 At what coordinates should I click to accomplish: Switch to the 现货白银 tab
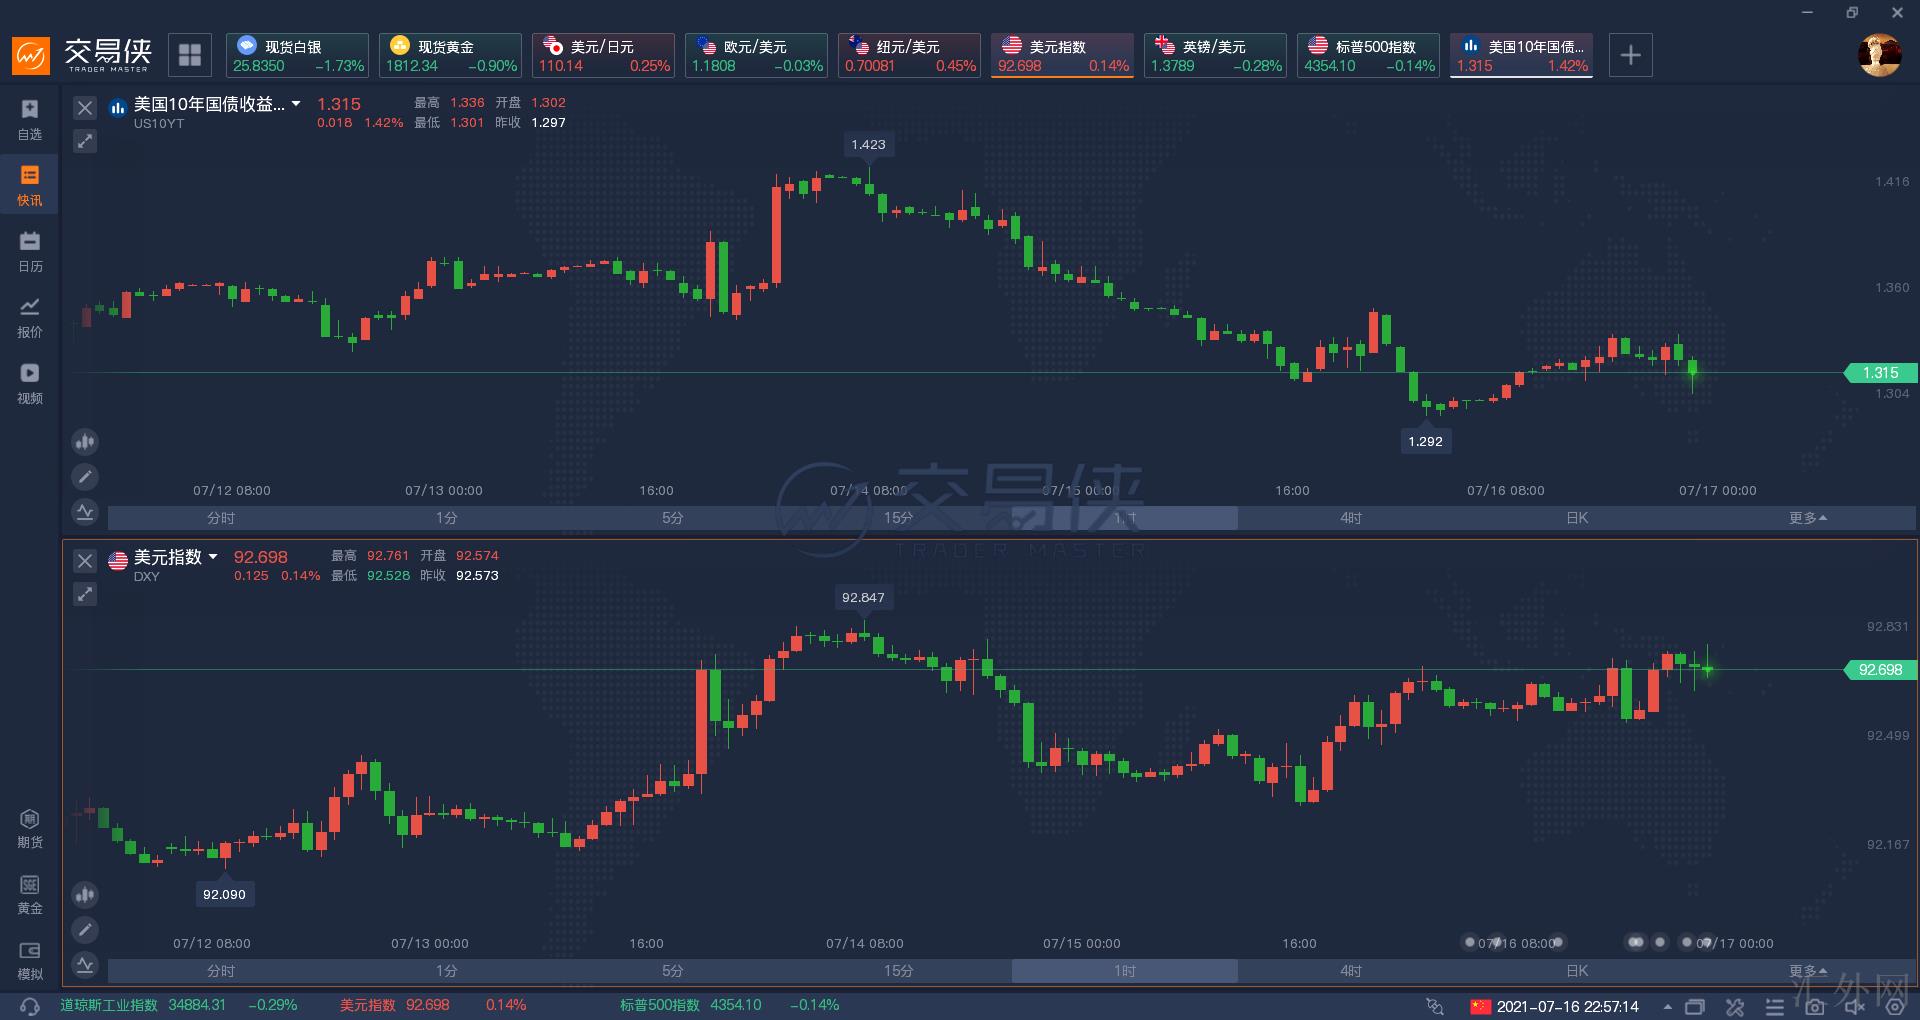297,55
